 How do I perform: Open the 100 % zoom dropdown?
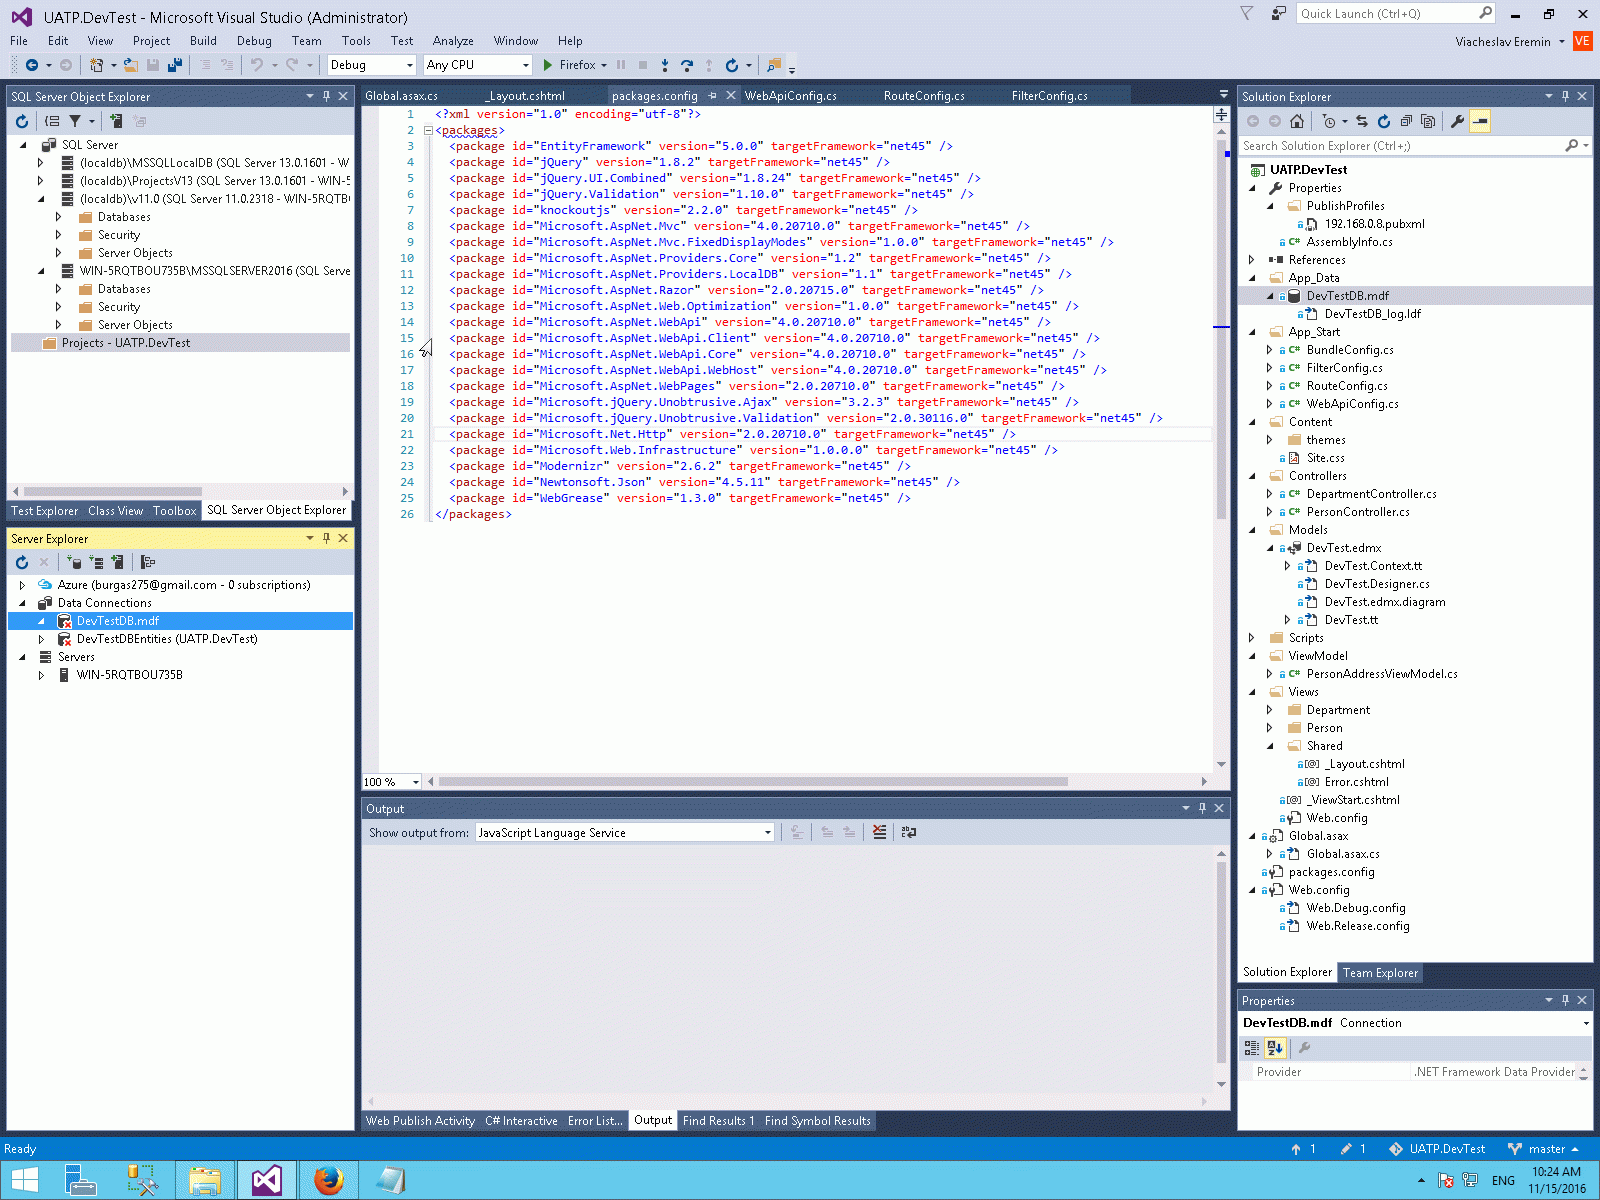tap(392, 782)
